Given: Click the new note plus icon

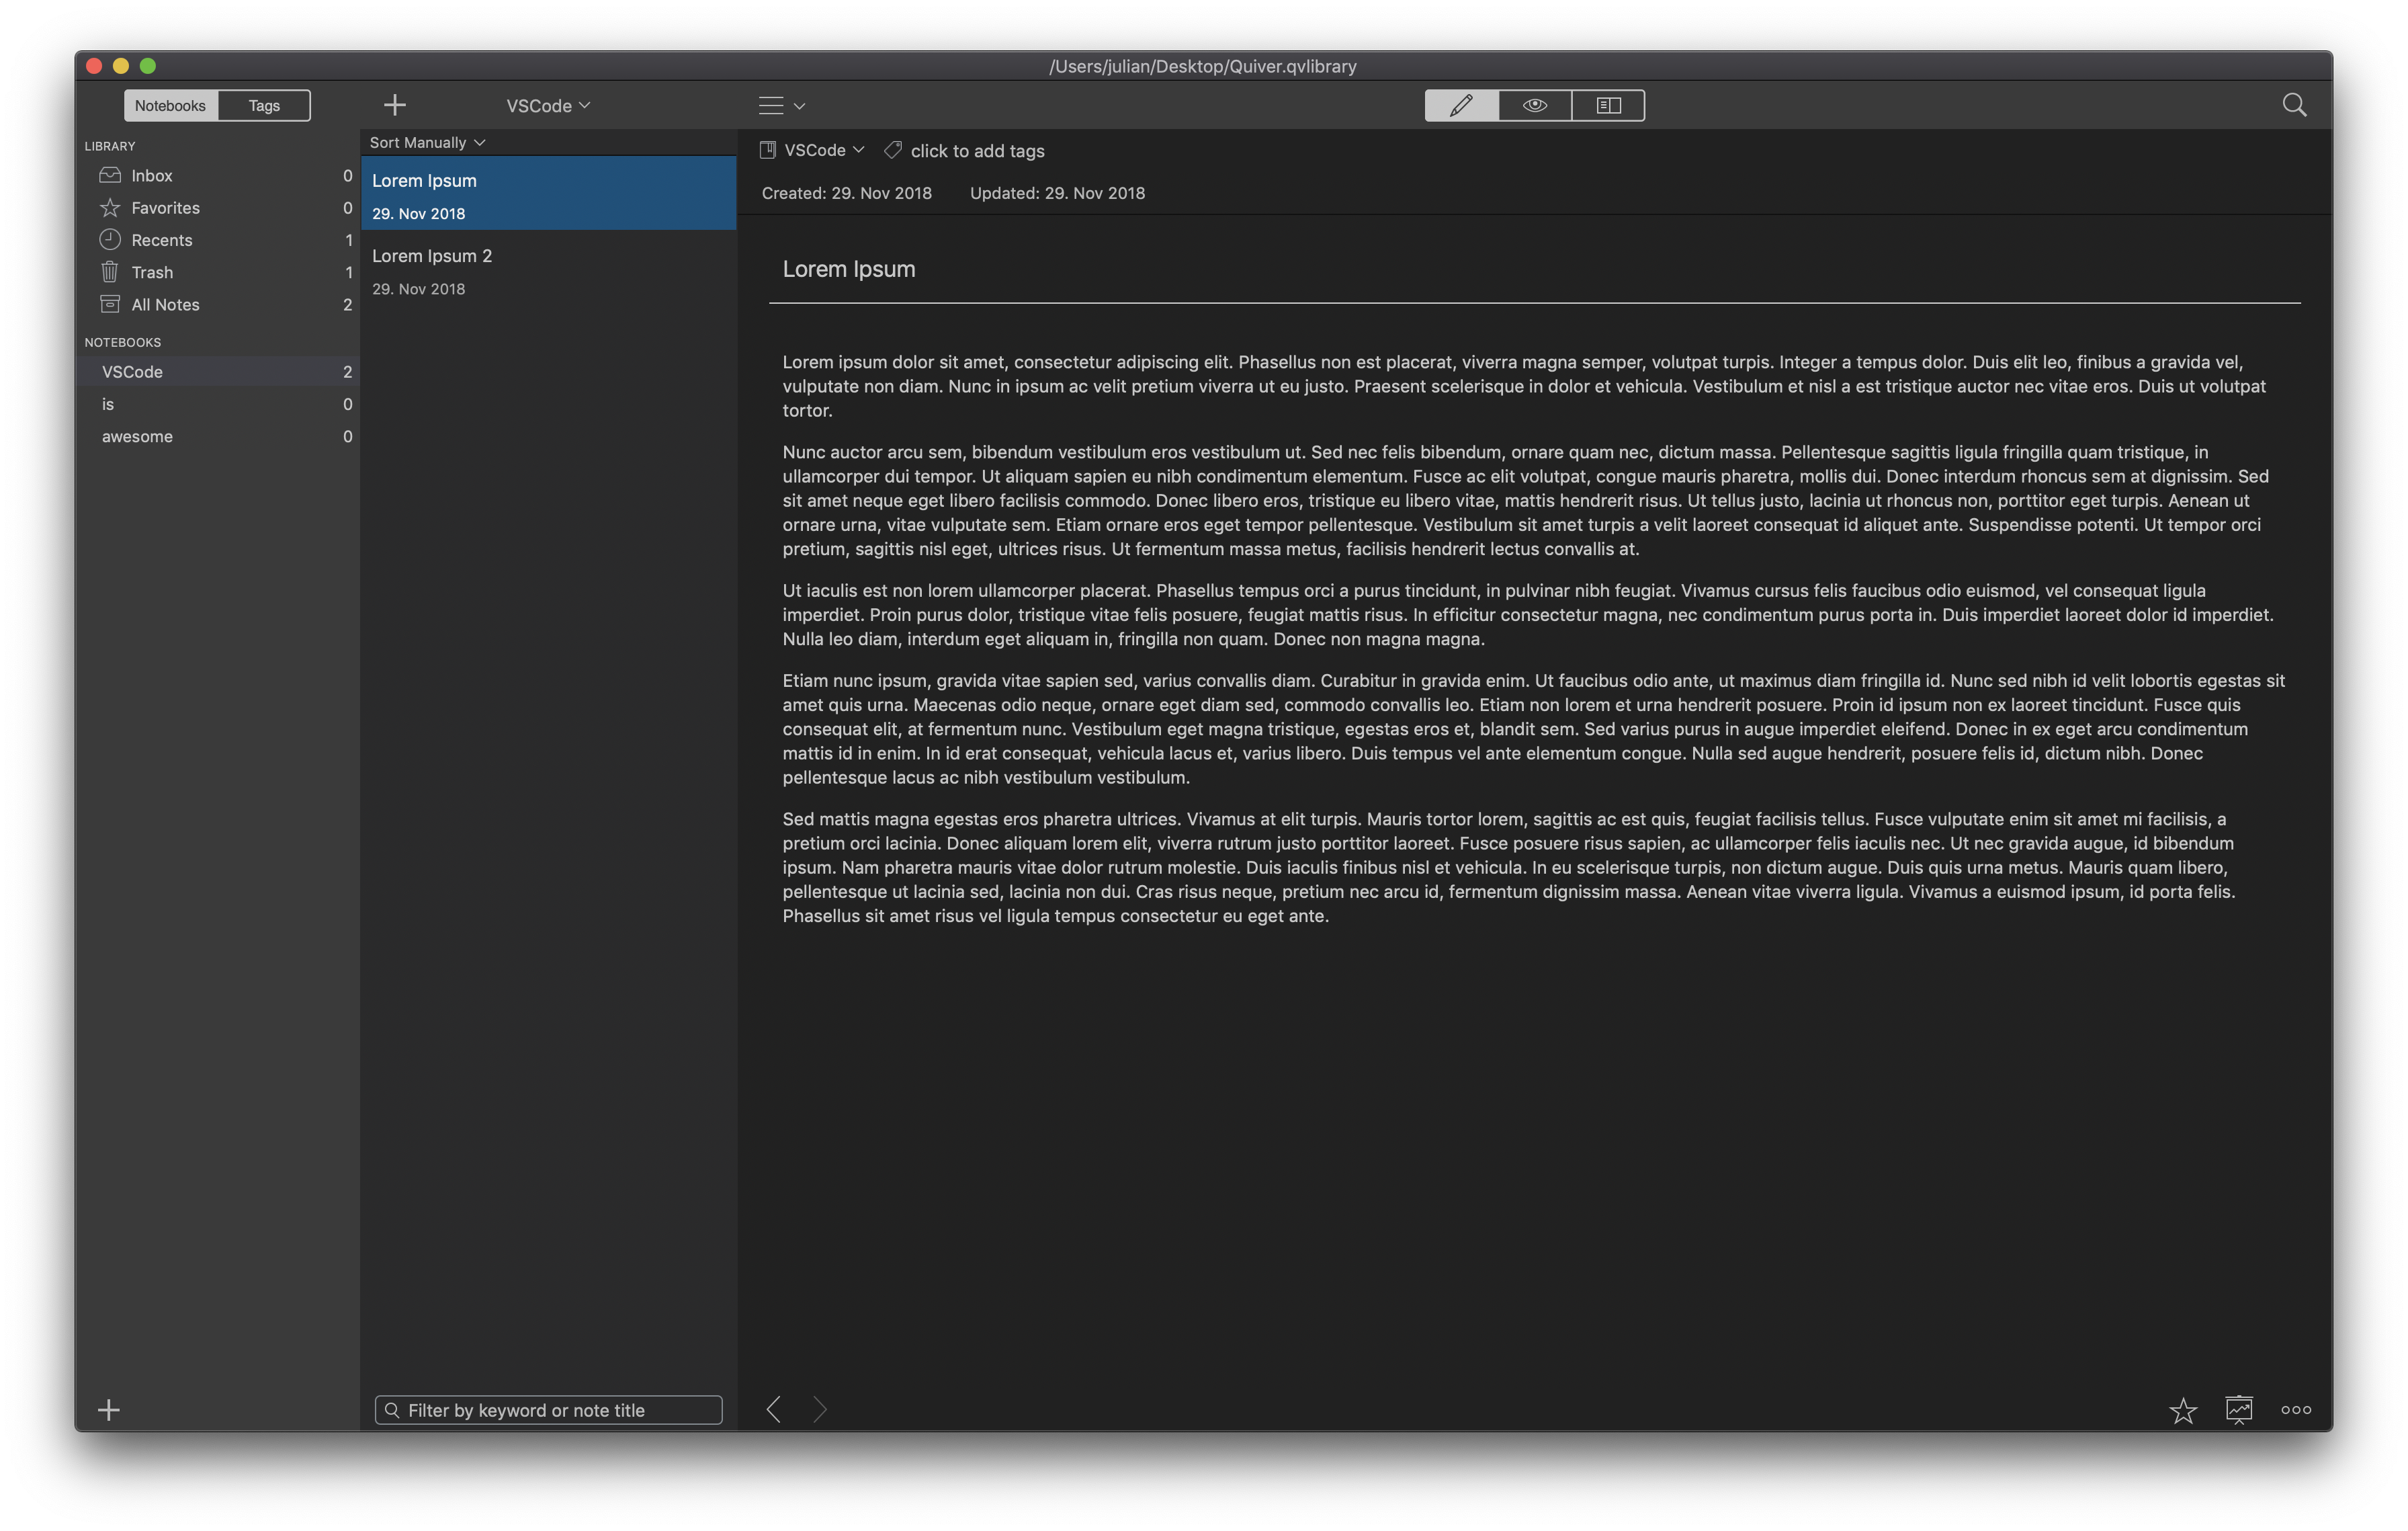Looking at the screenshot, I should click(x=394, y=105).
